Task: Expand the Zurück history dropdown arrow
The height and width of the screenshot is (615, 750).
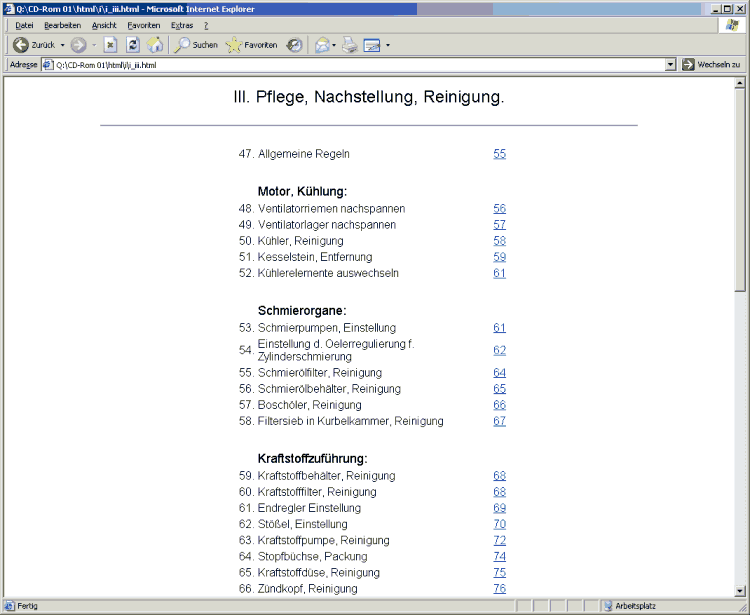Action: [62, 45]
